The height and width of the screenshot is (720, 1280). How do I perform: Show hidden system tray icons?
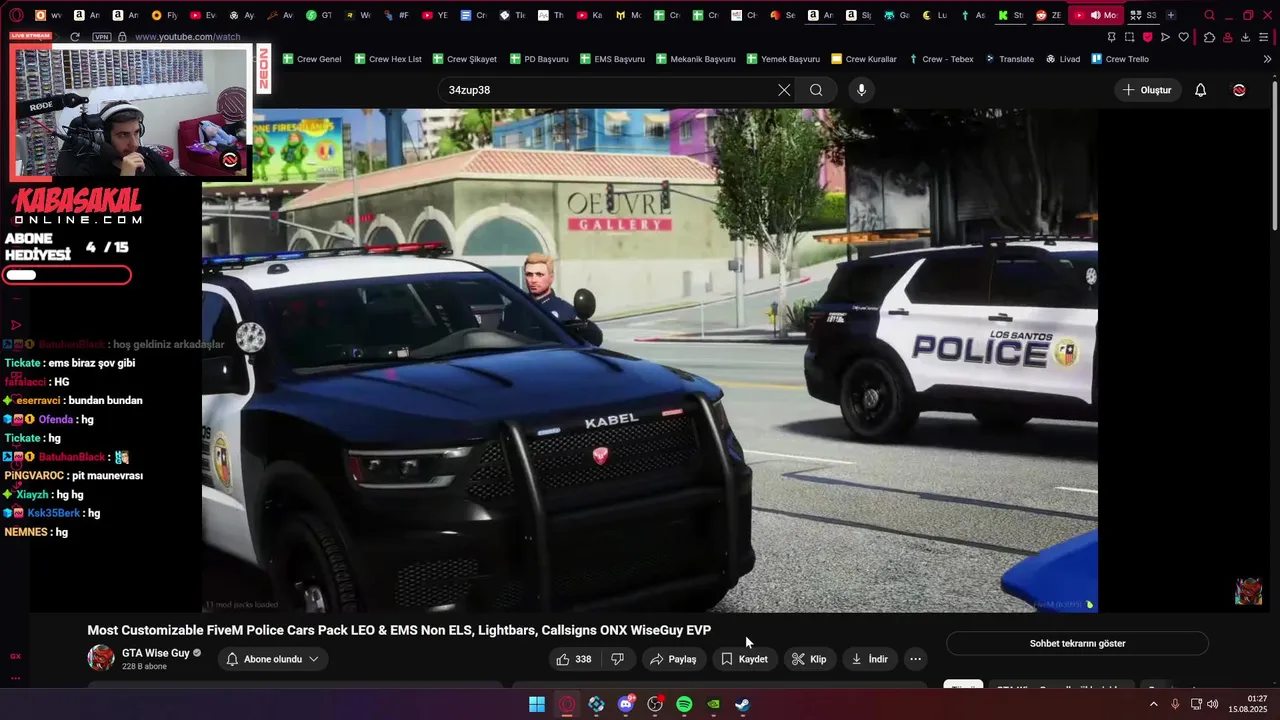pyautogui.click(x=1153, y=704)
